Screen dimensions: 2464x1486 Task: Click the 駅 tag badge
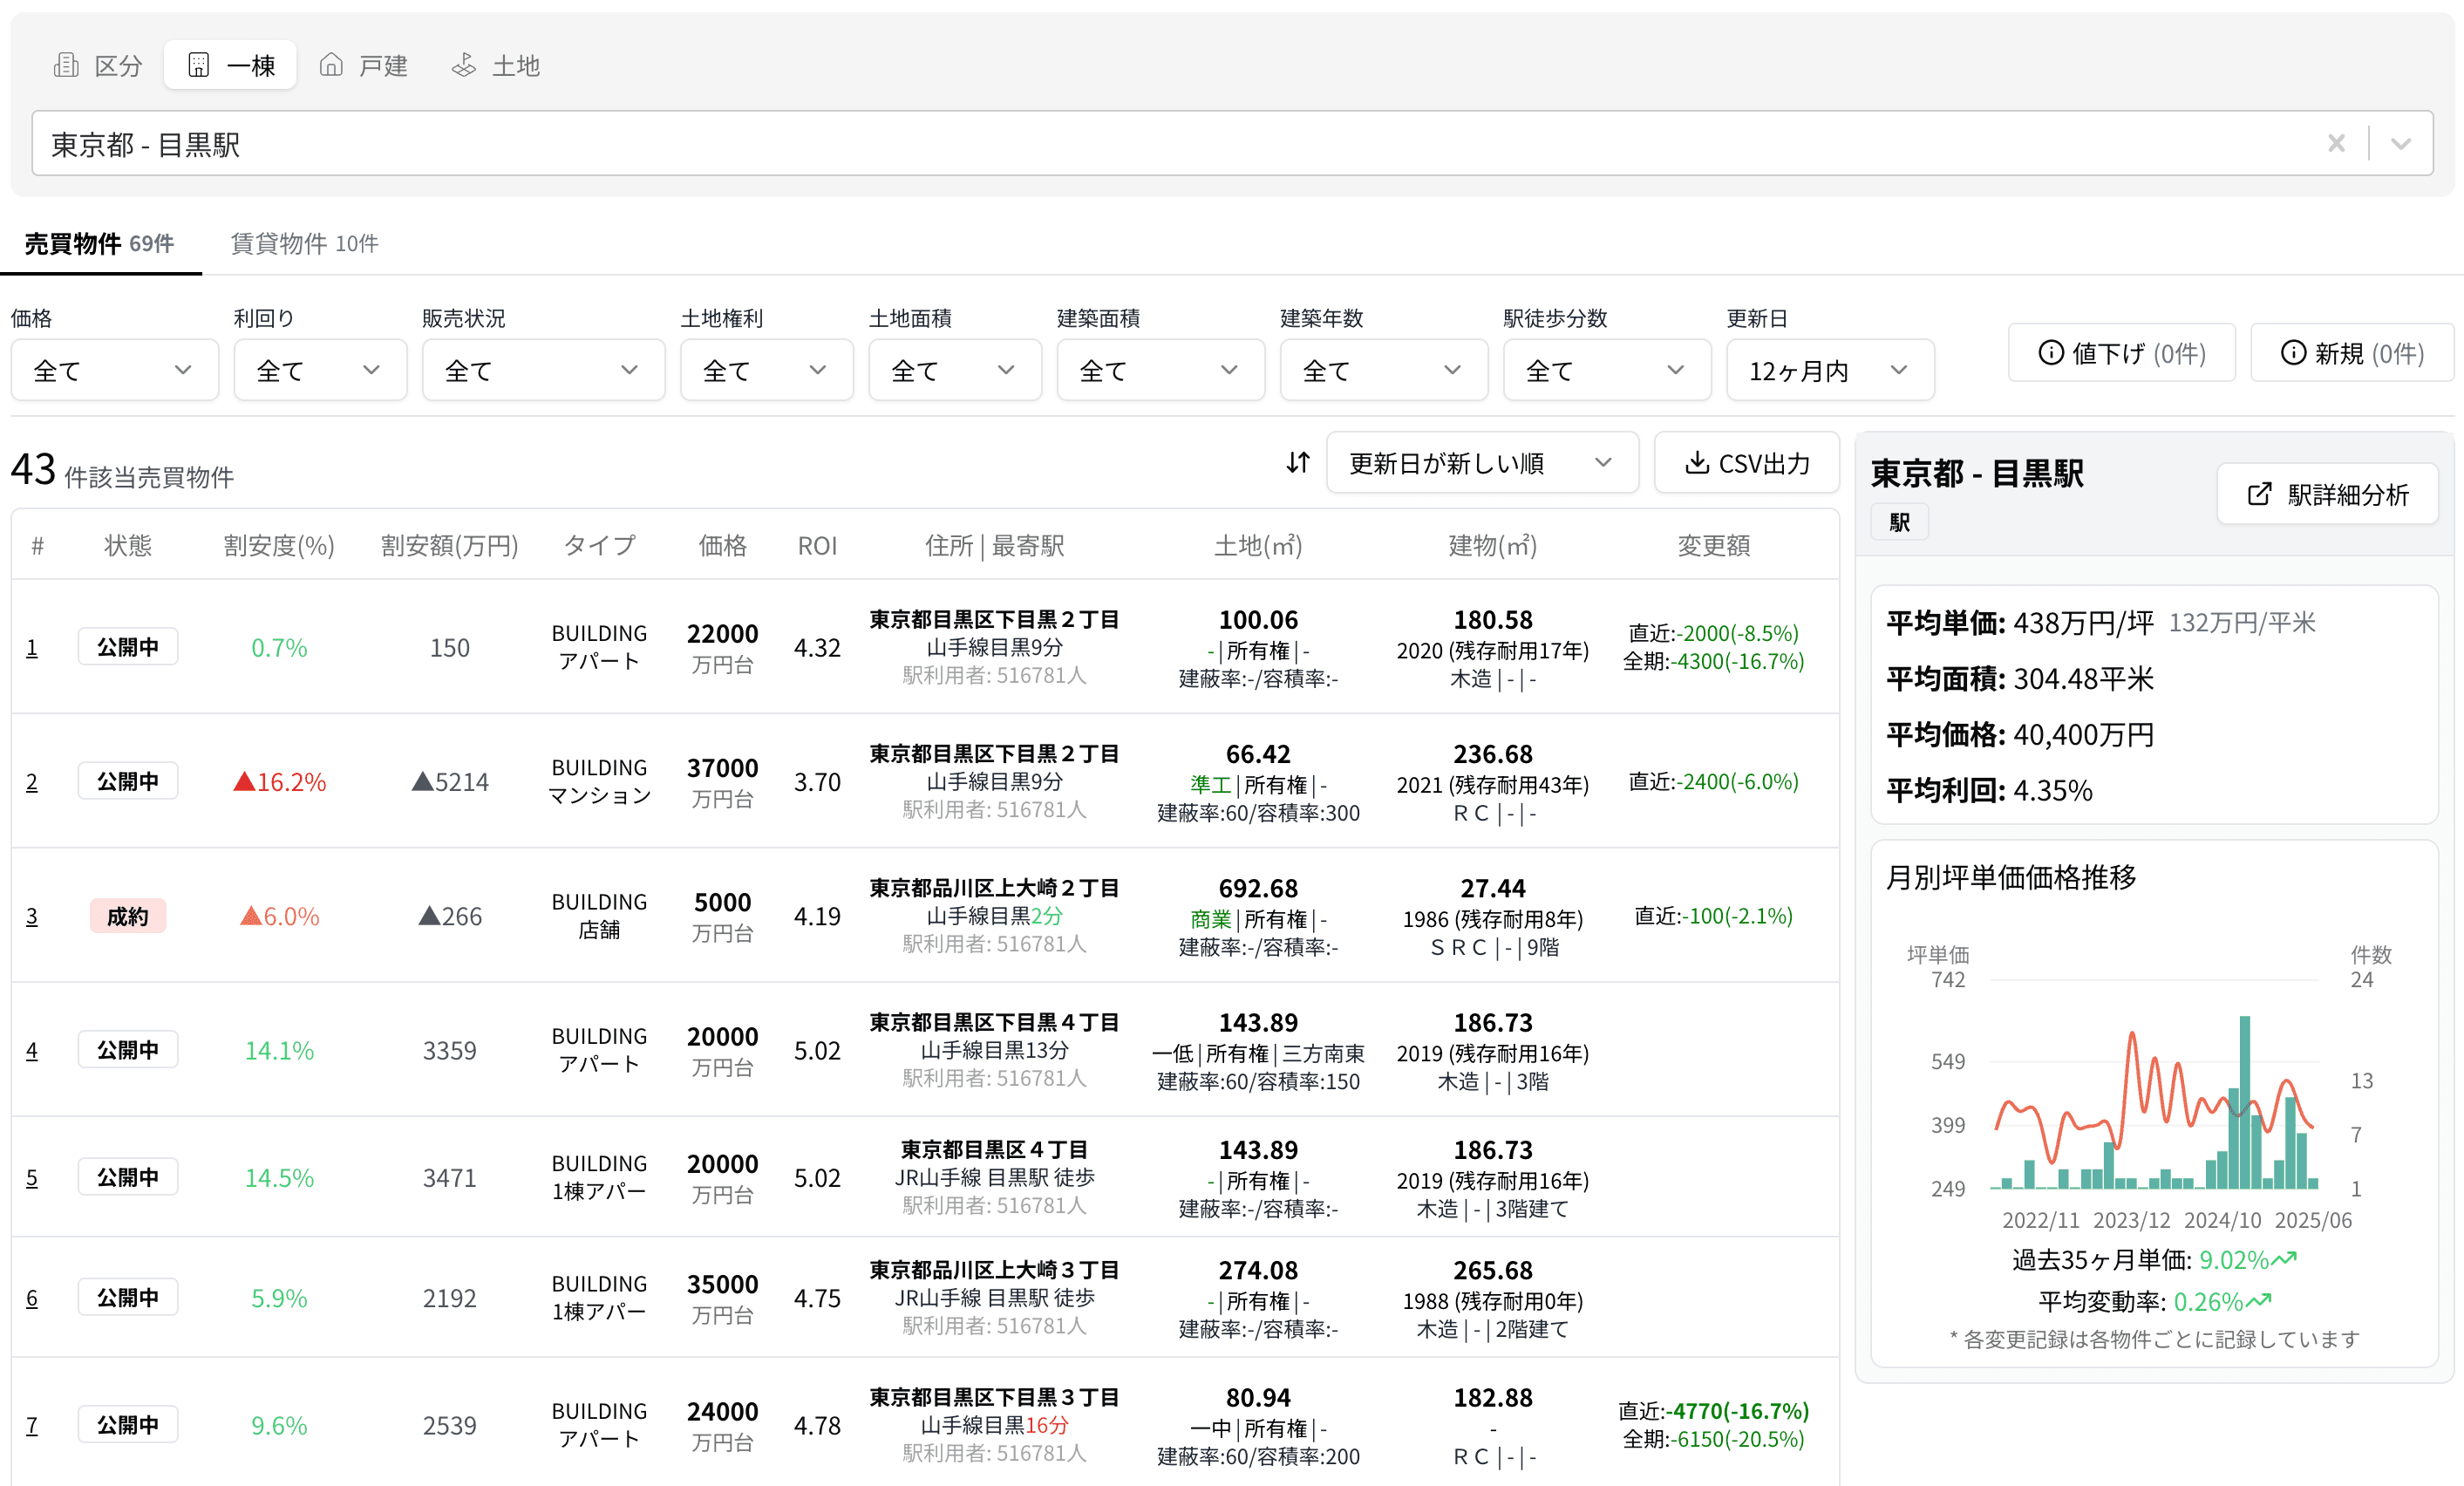pos(1899,522)
